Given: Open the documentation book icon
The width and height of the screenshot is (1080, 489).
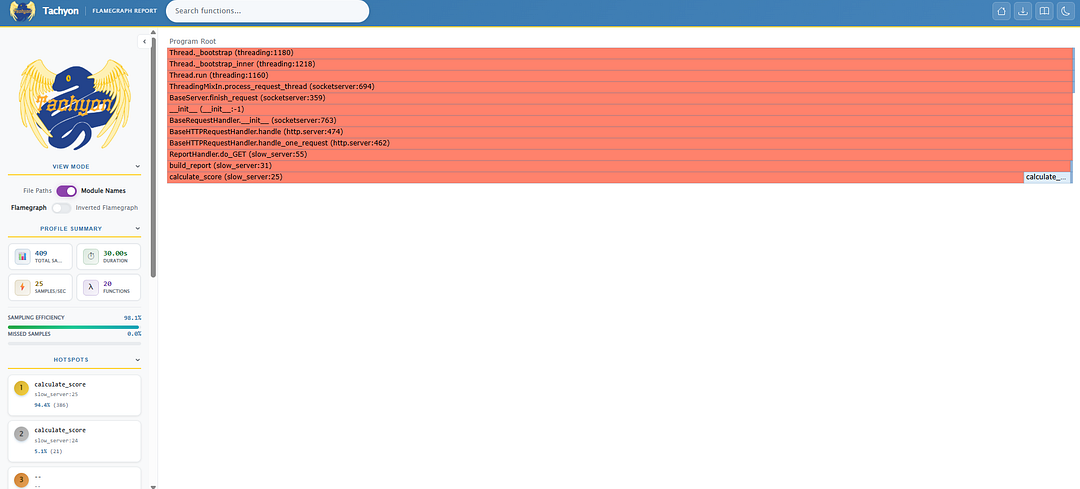Looking at the screenshot, I should [x=1044, y=11].
